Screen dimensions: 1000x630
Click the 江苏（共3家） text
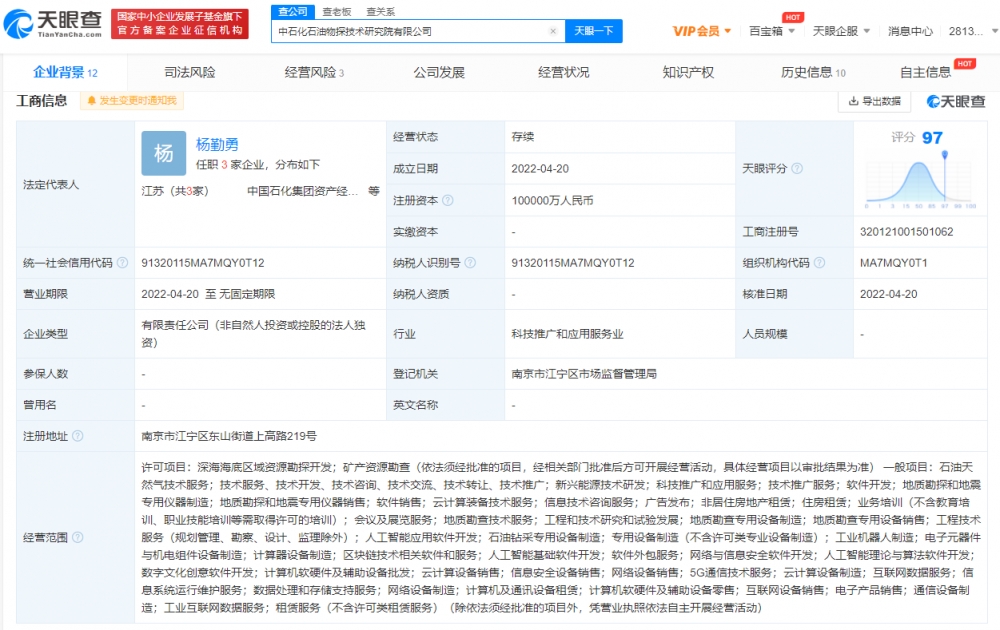tap(175, 191)
